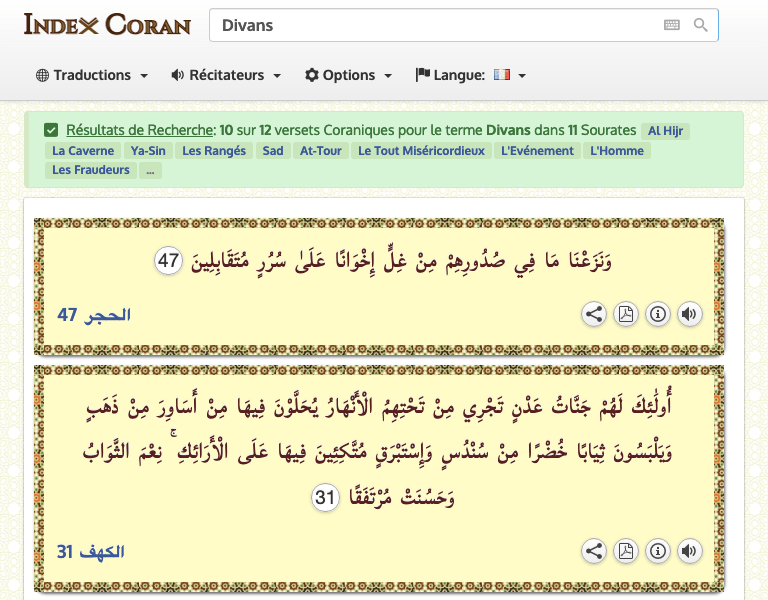768x600 pixels.
Task: Filter results by La Caverne surah tag
Action: 83,151
